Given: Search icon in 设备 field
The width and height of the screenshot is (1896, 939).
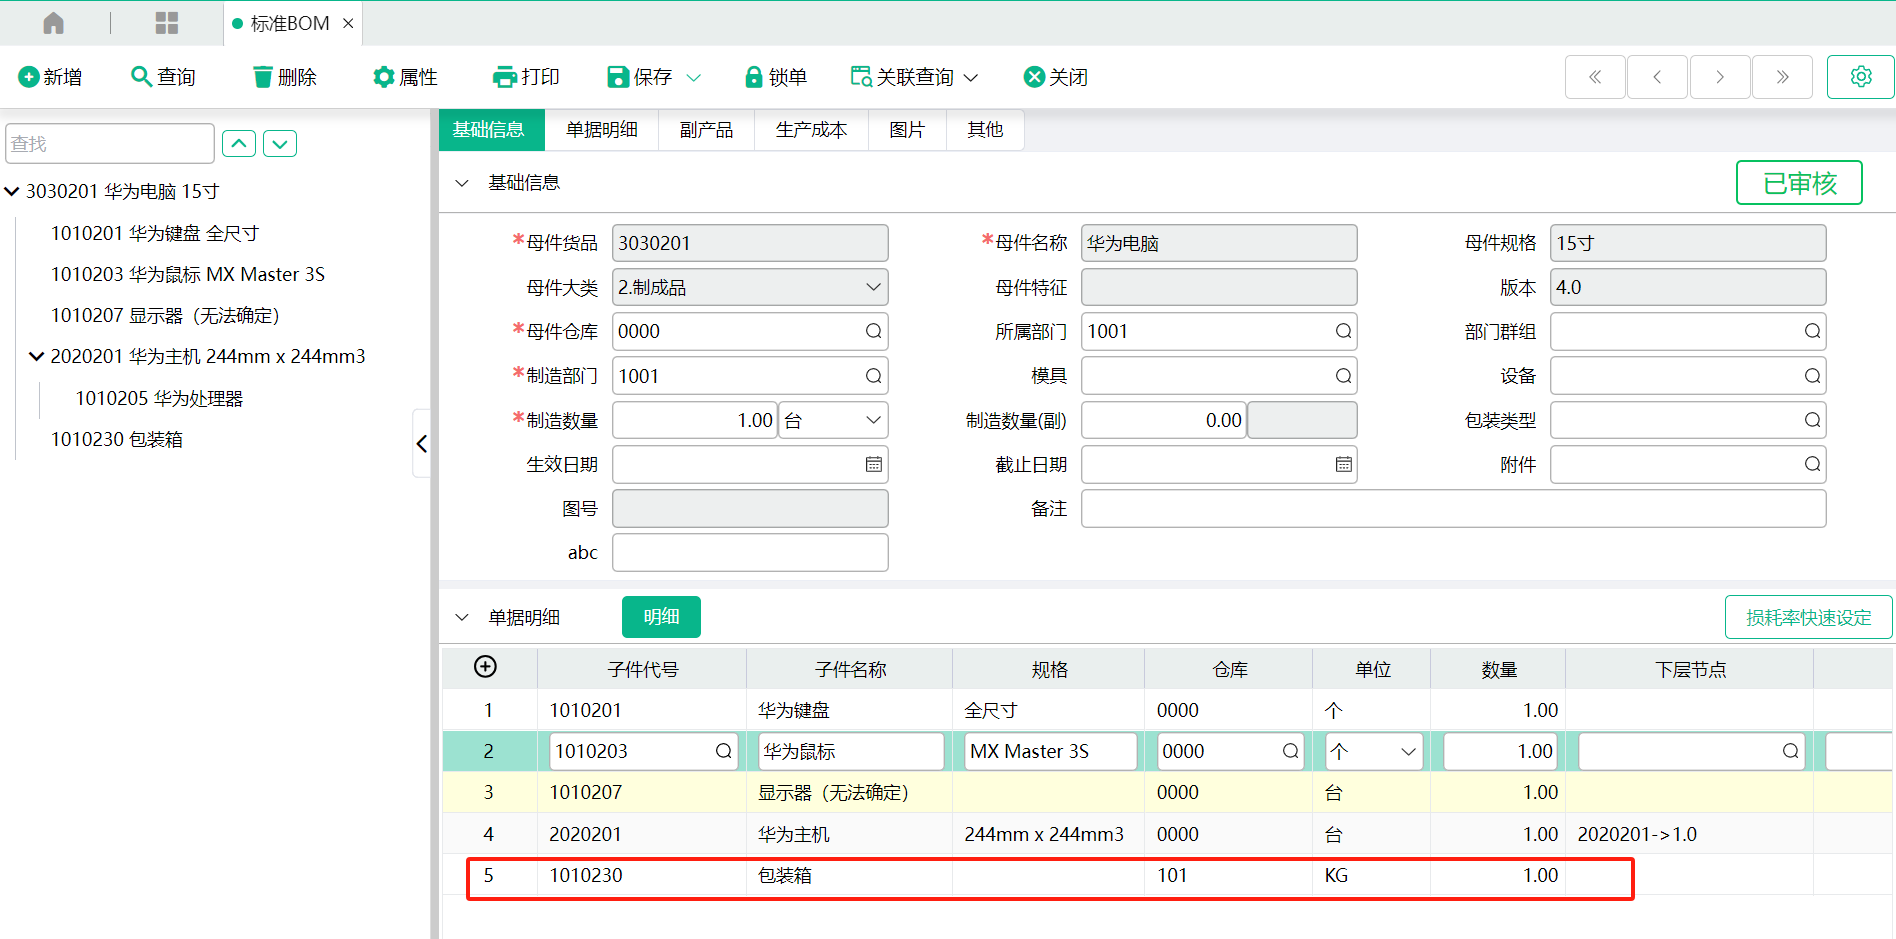Looking at the screenshot, I should (x=1812, y=376).
